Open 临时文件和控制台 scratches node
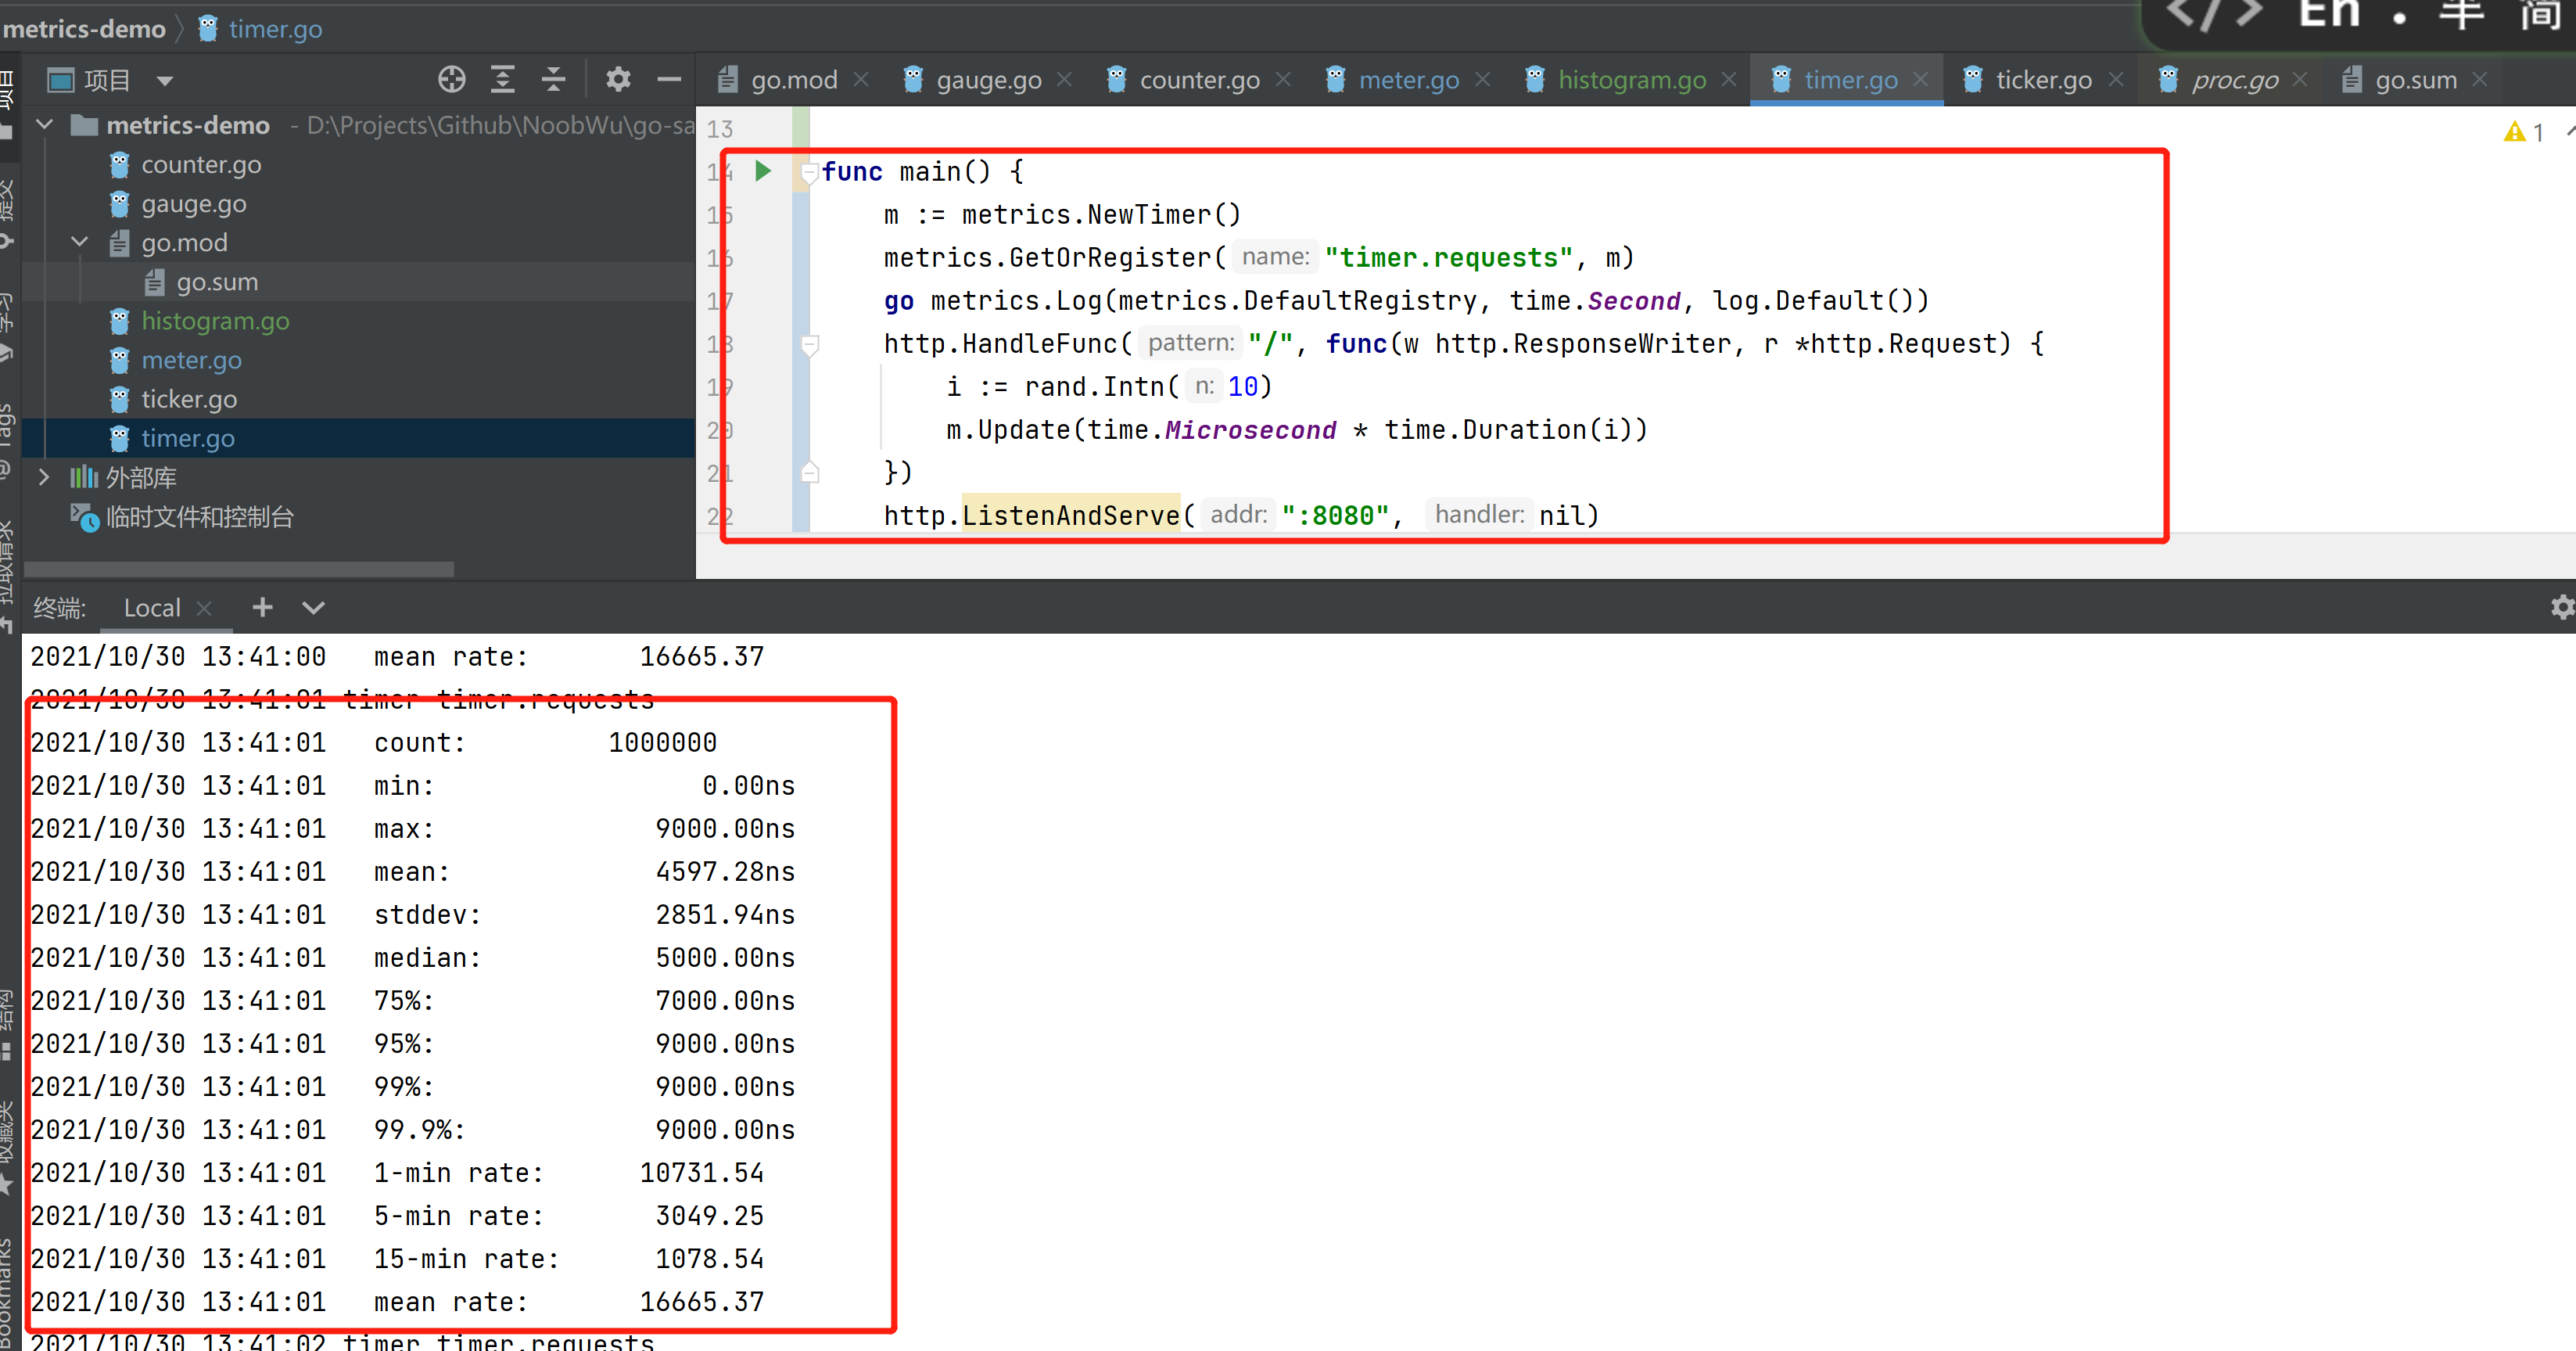 [199, 517]
